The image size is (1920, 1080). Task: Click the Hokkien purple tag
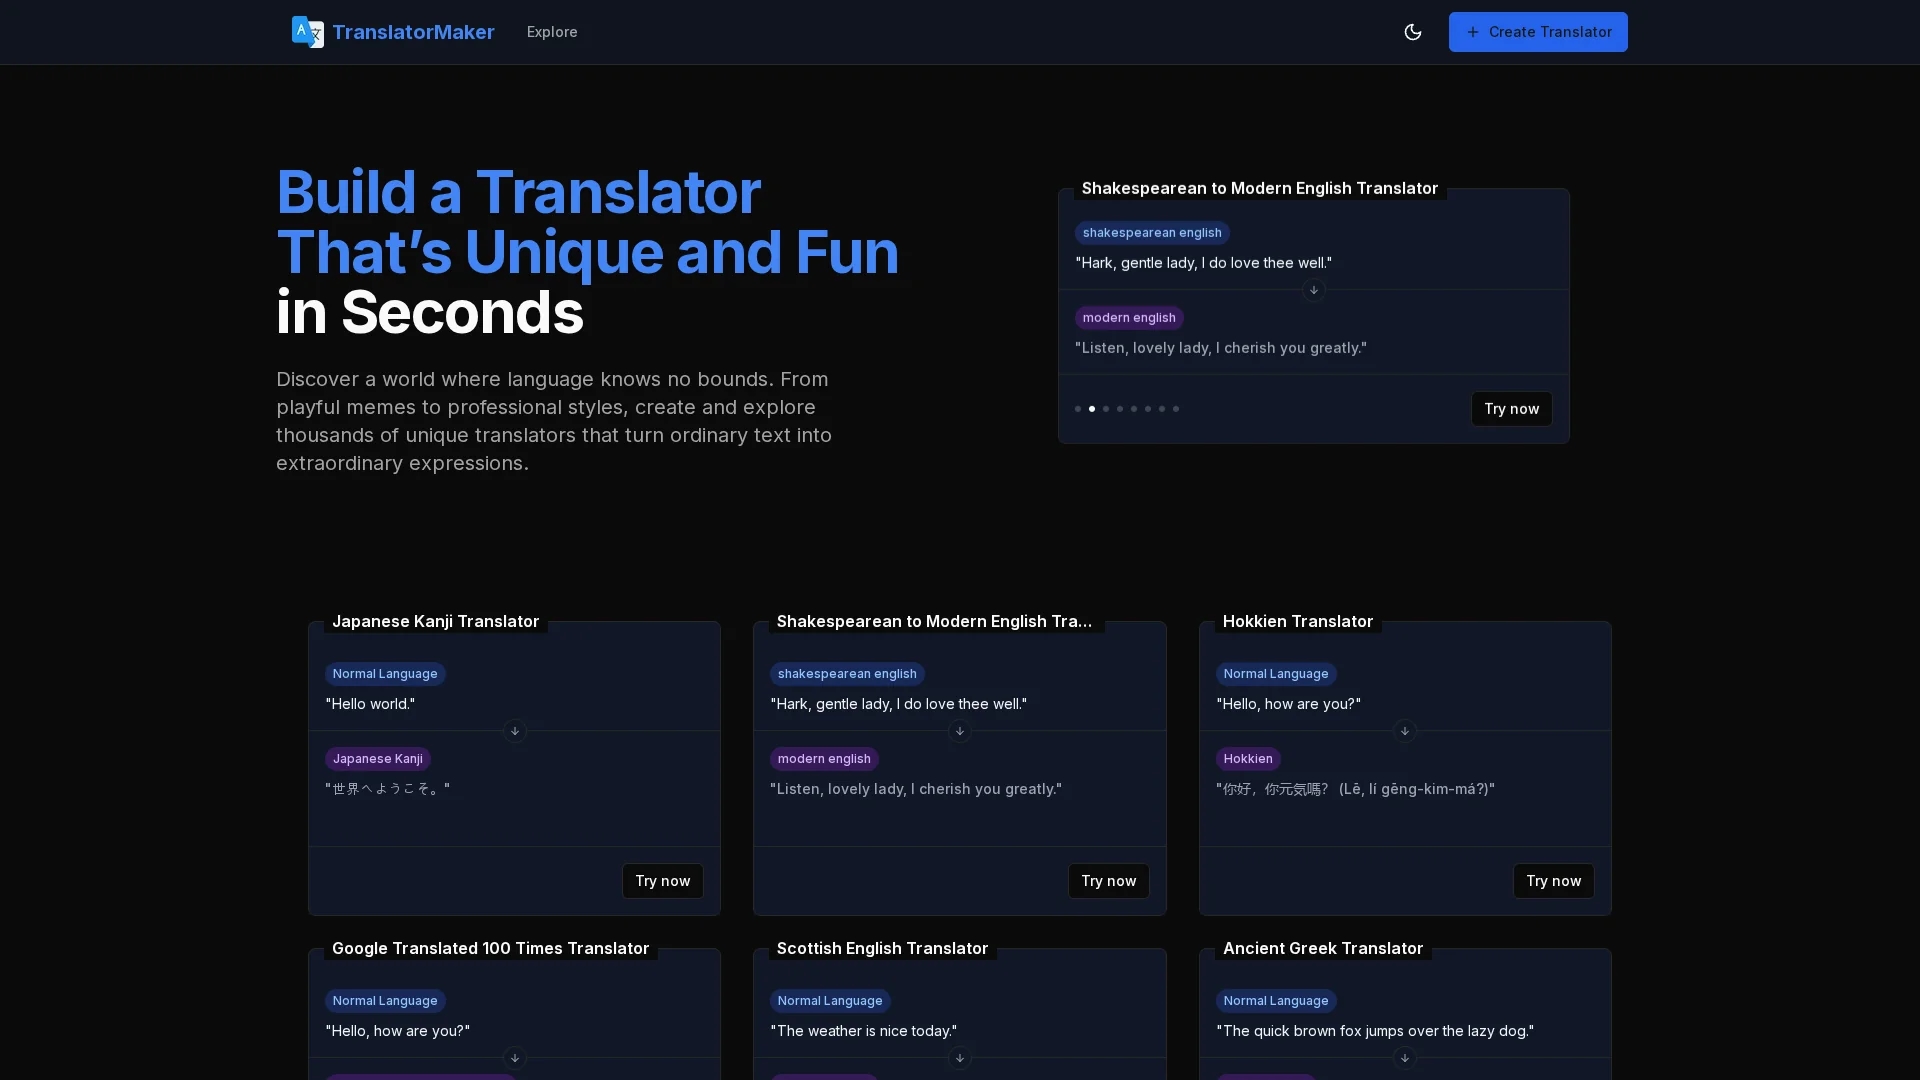(x=1248, y=759)
